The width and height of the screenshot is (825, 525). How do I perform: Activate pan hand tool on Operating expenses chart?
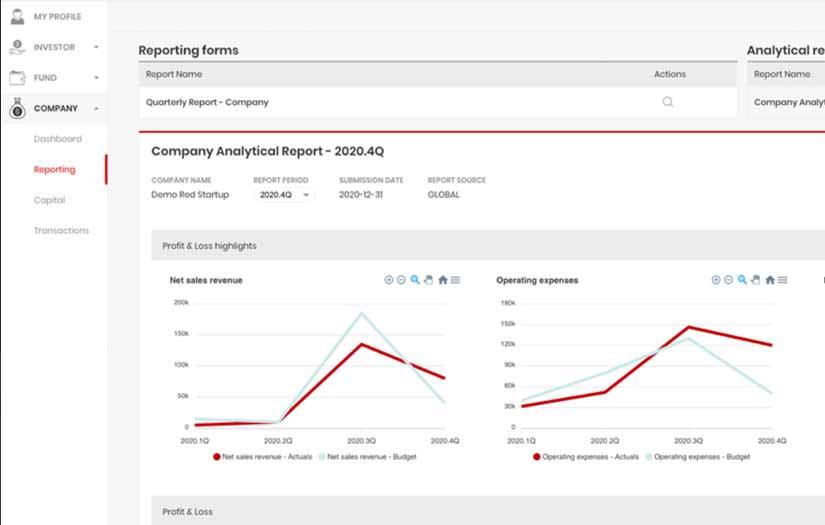pyautogui.click(x=756, y=280)
